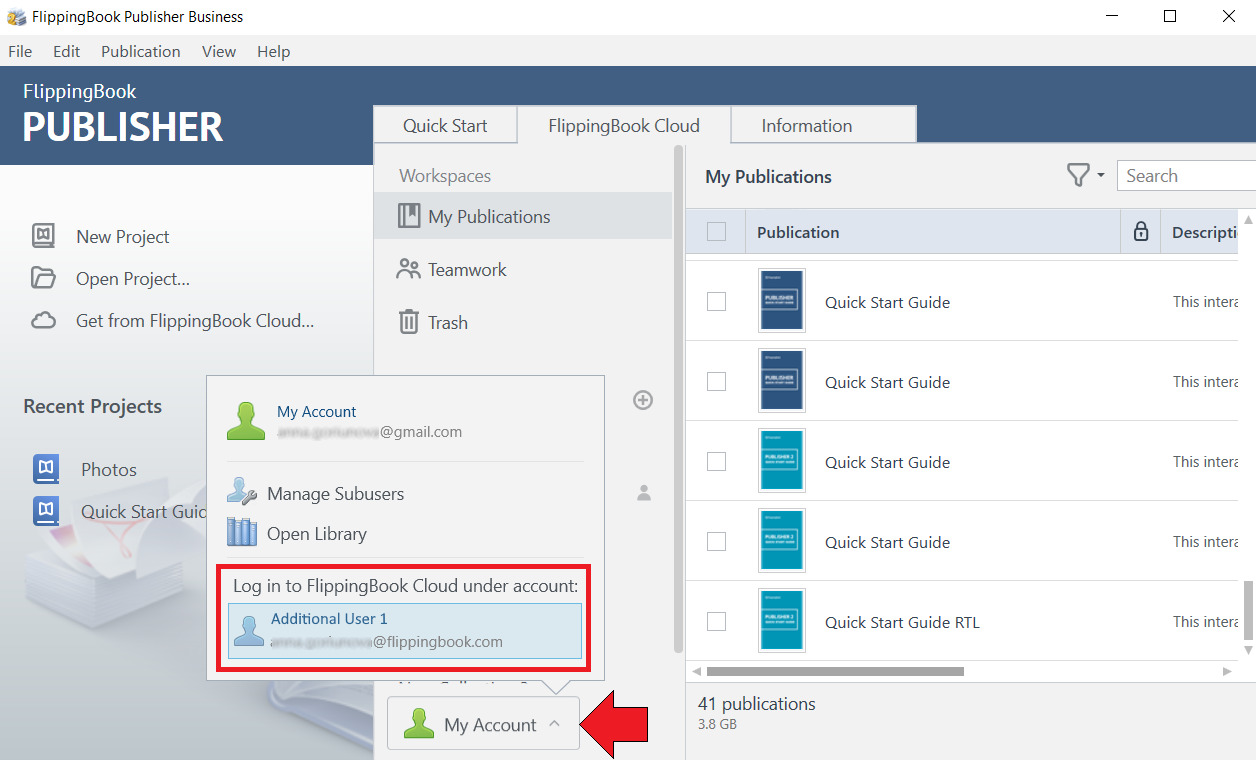The width and height of the screenshot is (1256, 760).
Task: Click the Additional User 1 avatar icon
Action: pos(249,630)
